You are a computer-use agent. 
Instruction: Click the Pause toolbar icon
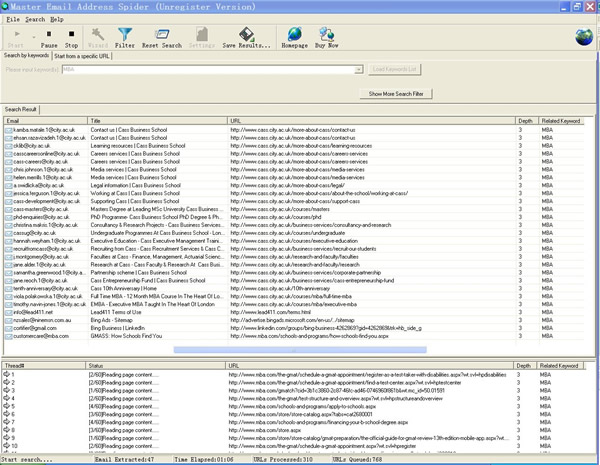click(x=48, y=36)
